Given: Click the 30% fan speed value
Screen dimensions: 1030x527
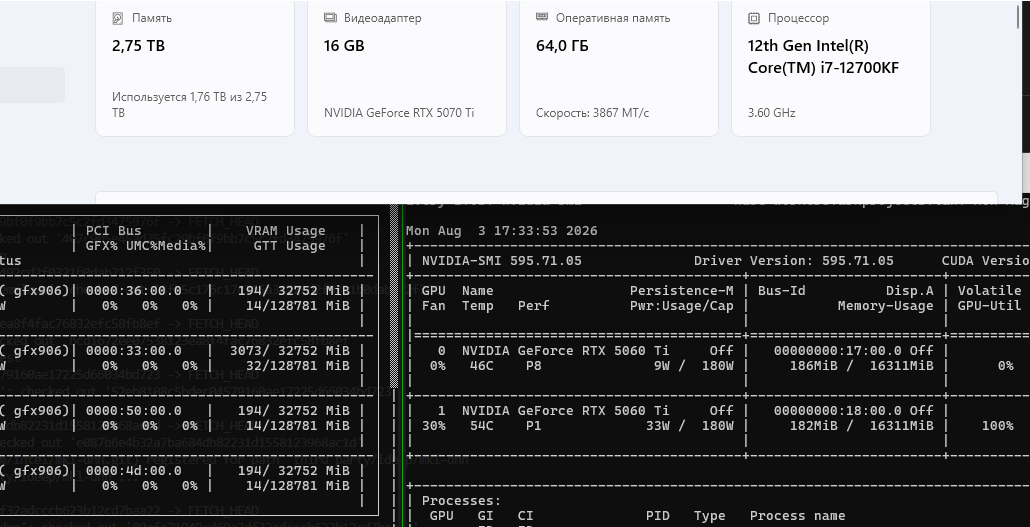Looking at the screenshot, I should click(x=434, y=426).
